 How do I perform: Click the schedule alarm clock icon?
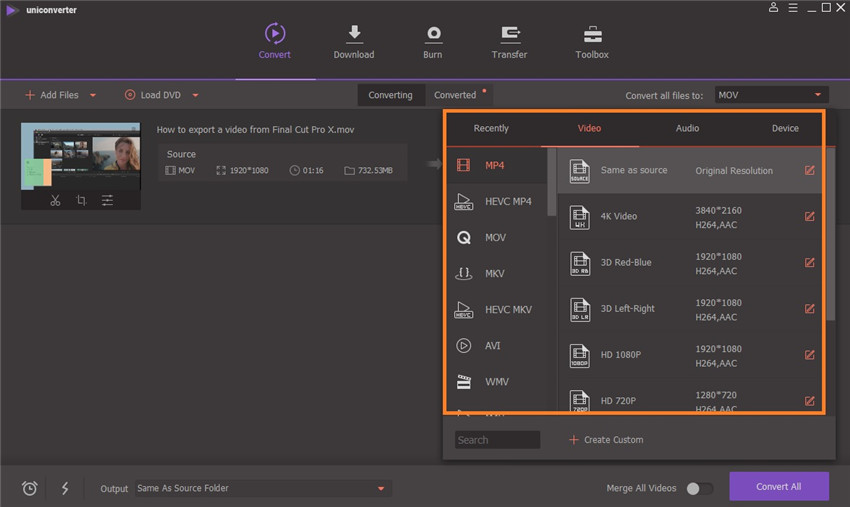click(x=30, y=488)
